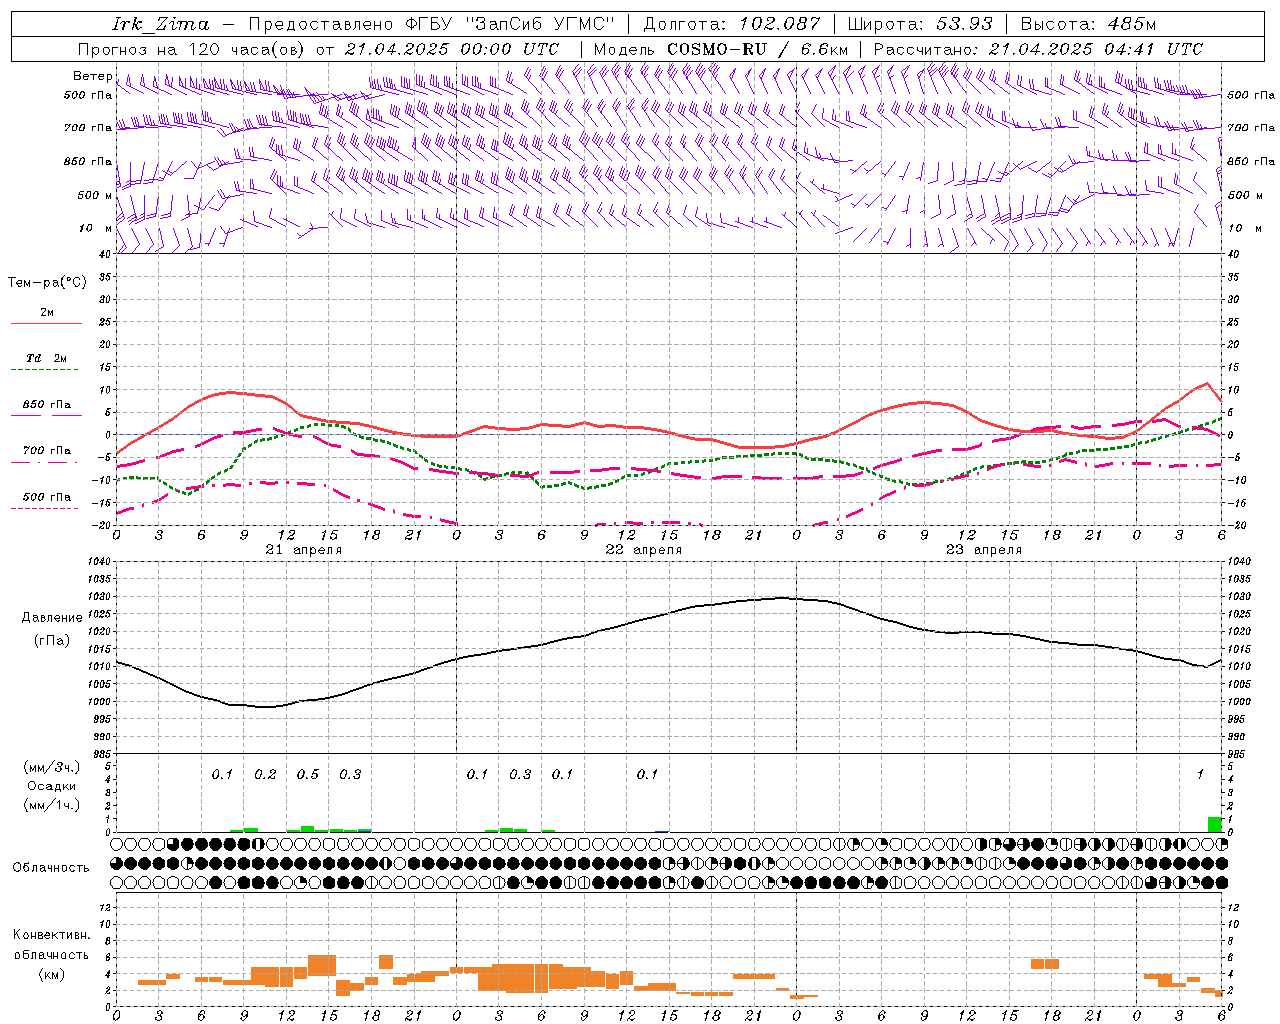
Task: Select the Давление pressure panel label
Action: point(52,618)
